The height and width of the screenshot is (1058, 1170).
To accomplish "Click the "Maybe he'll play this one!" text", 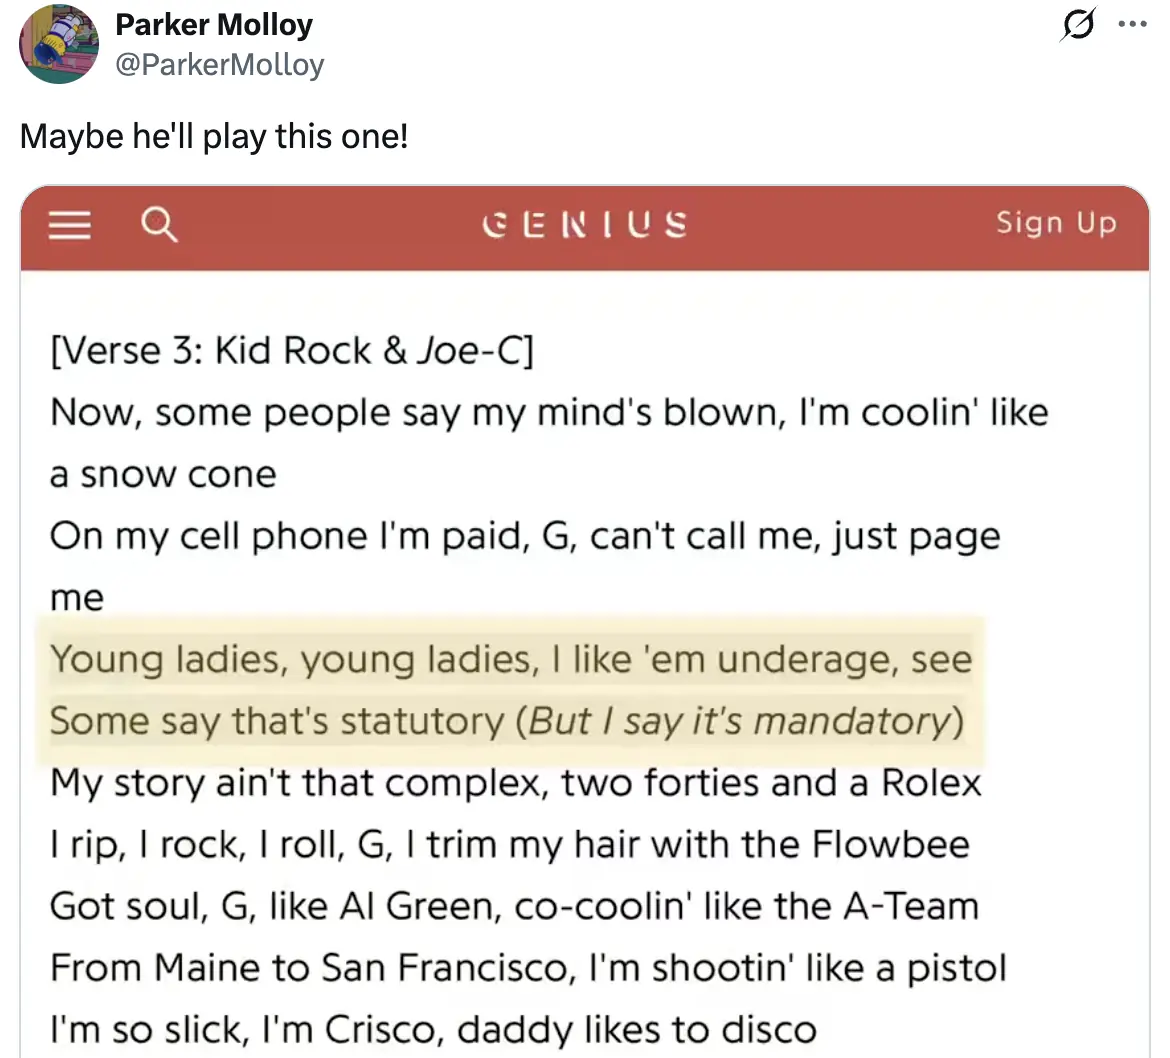I will tap(214, 135).
